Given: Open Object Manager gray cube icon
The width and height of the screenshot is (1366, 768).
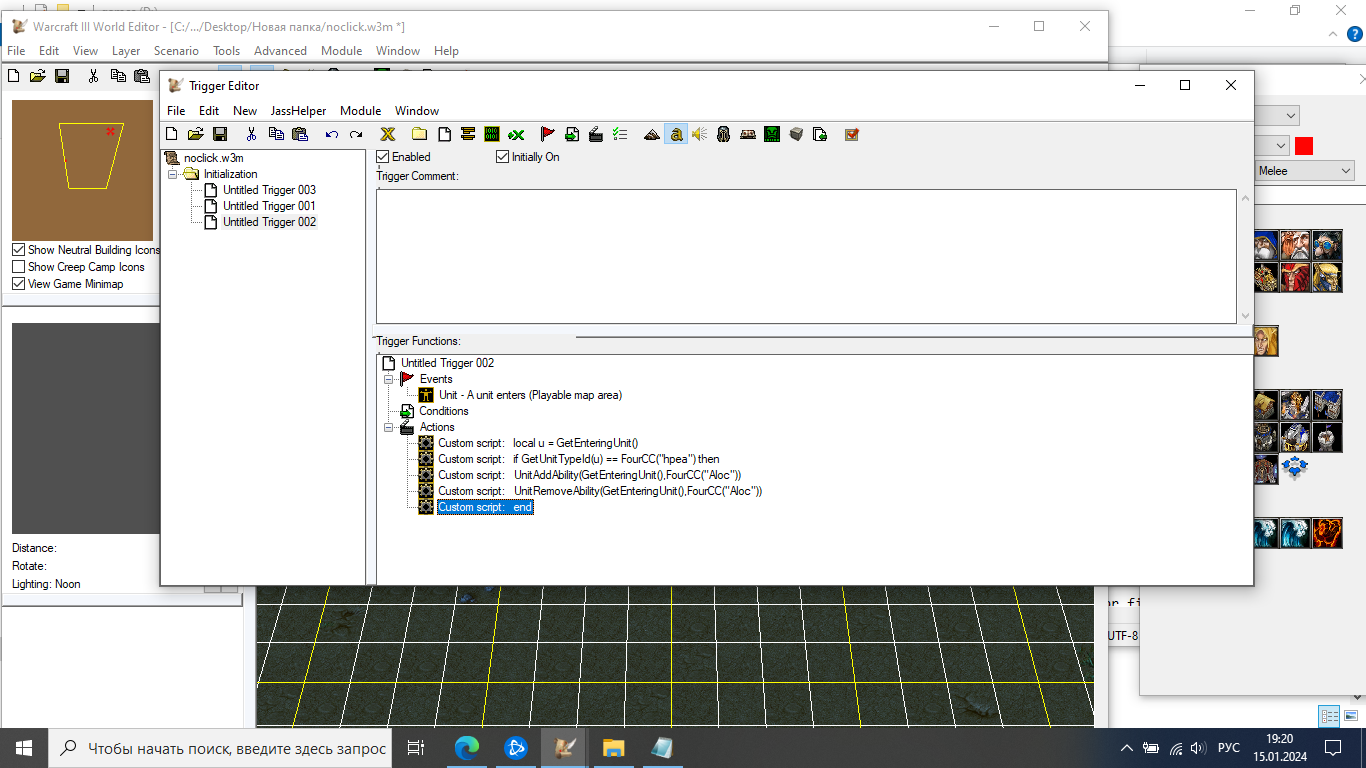Looking at the screenshot, I should 796,134.
